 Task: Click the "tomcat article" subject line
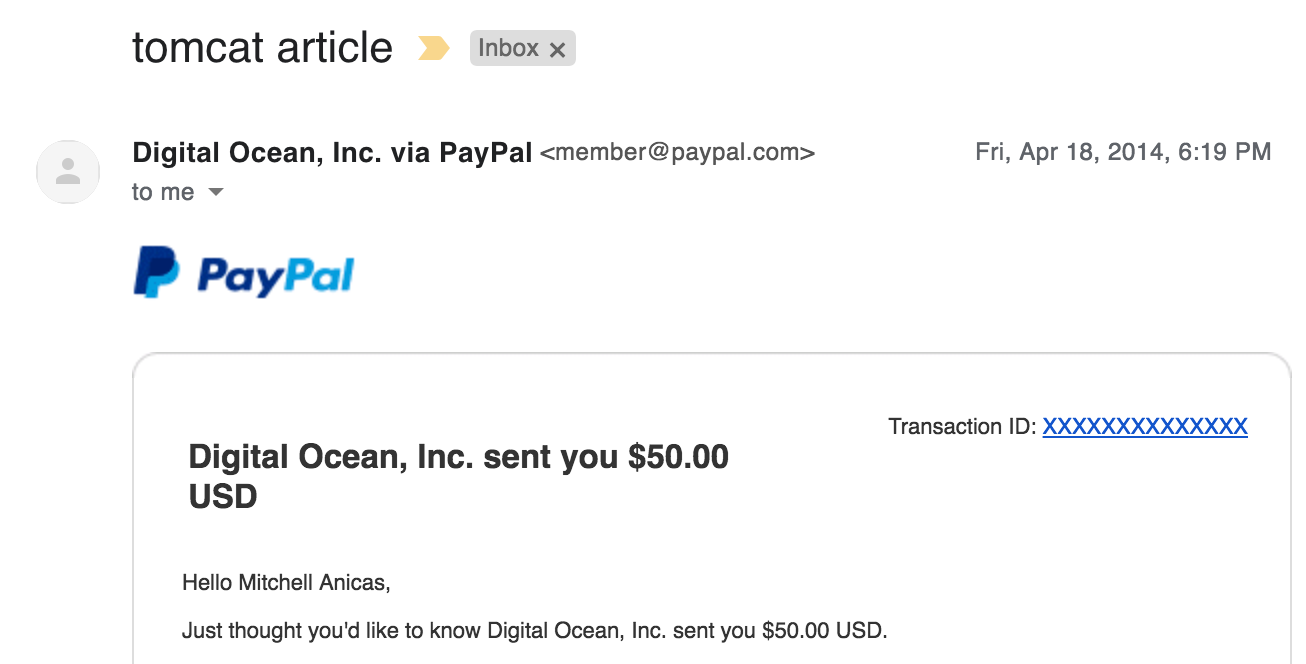262,48
